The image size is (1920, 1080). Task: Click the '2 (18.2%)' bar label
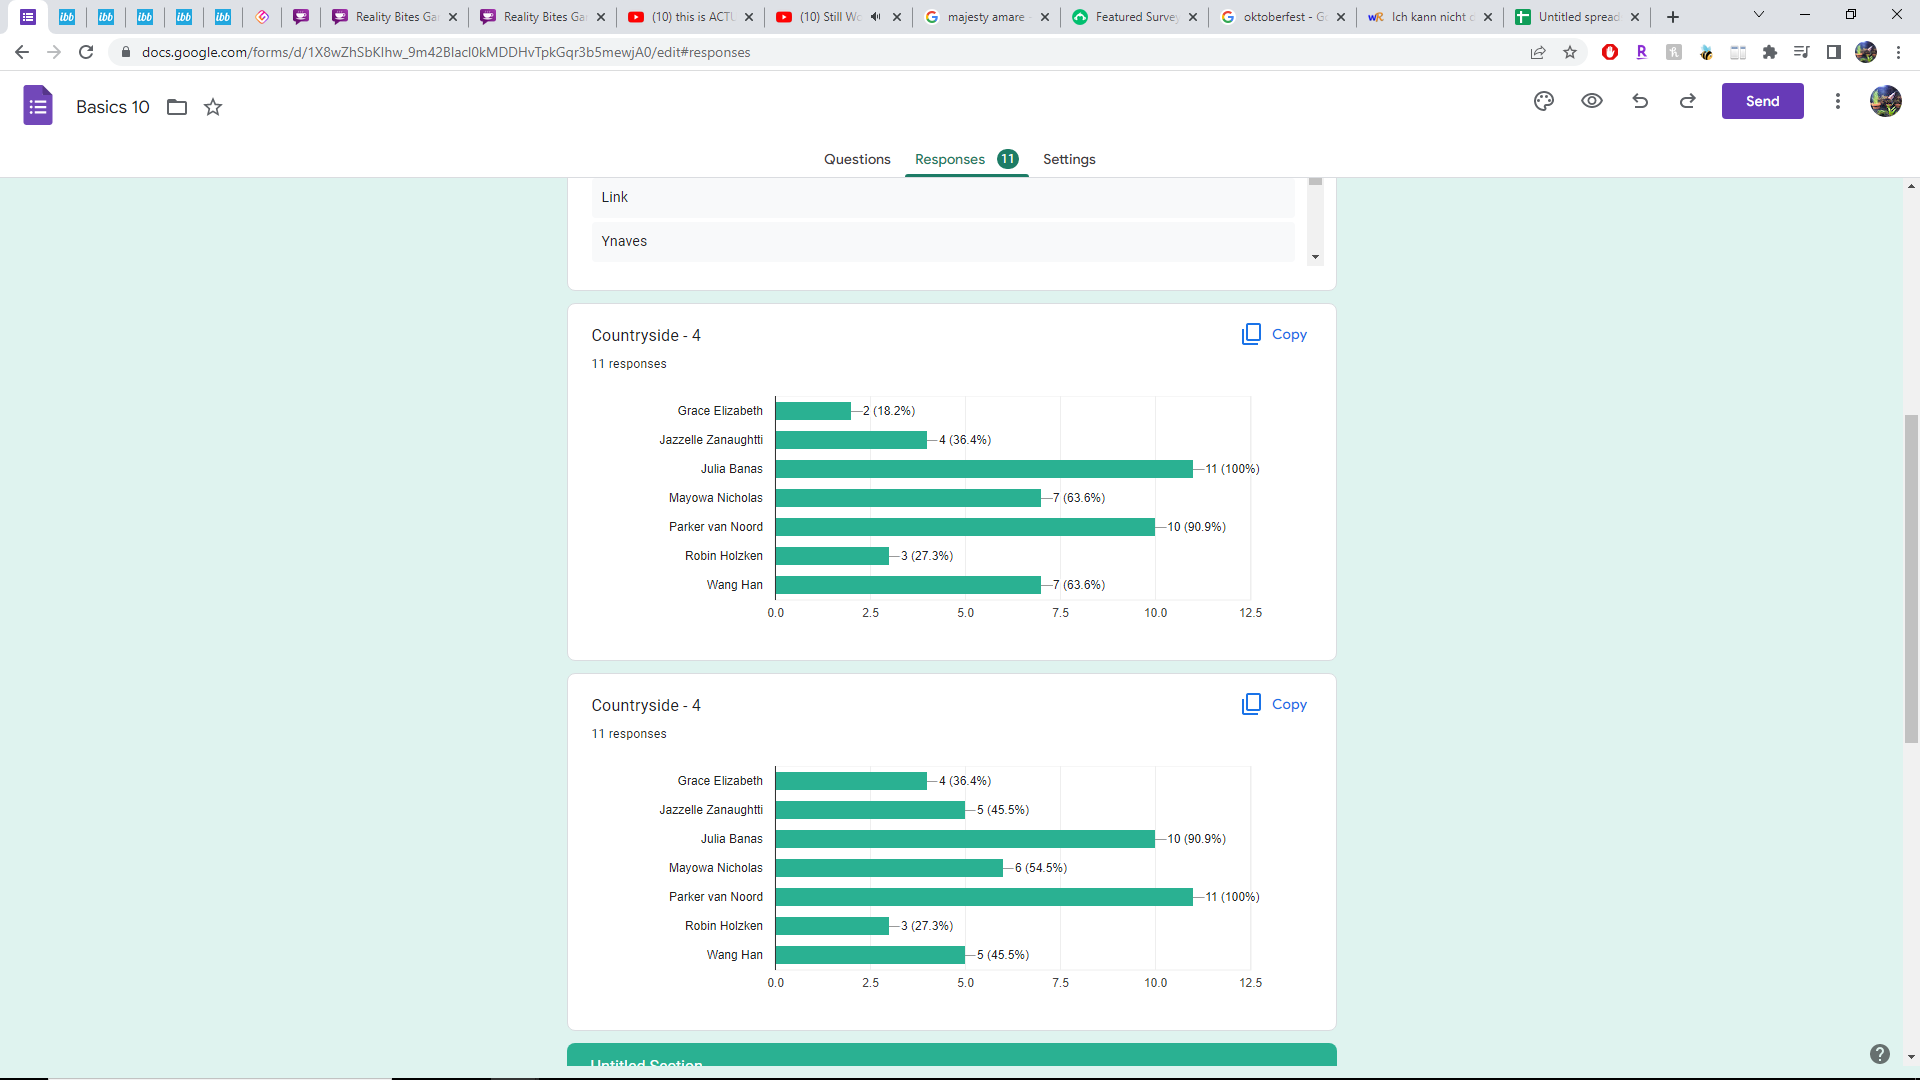(889, 411)
